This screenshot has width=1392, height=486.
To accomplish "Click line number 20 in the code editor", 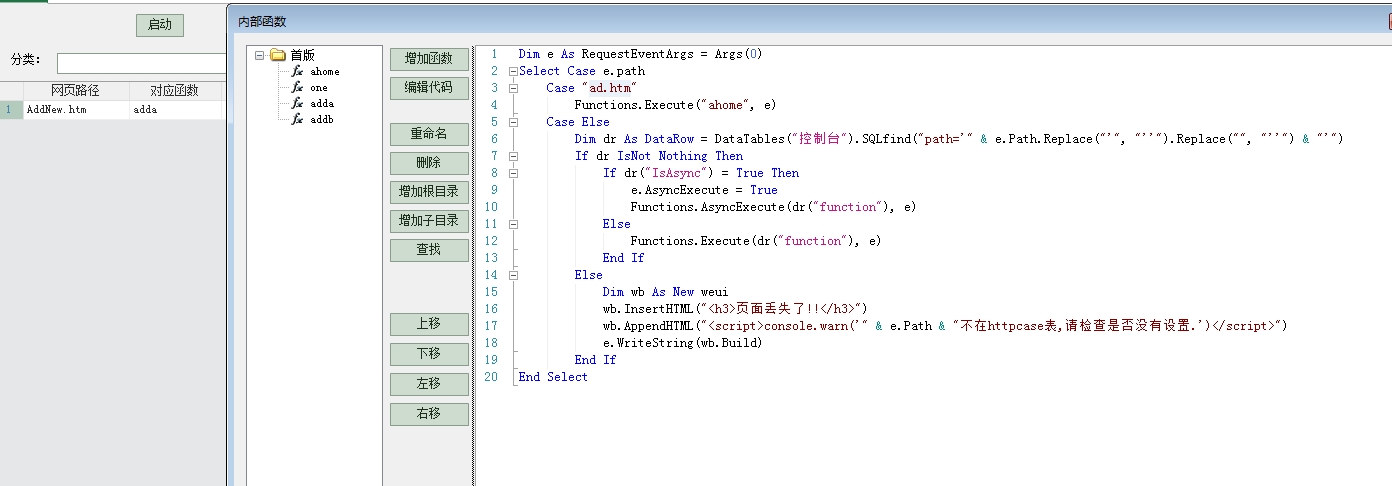I will 490,377.
